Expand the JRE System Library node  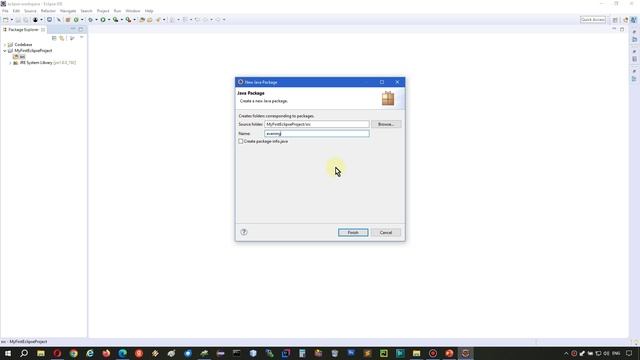10,63
